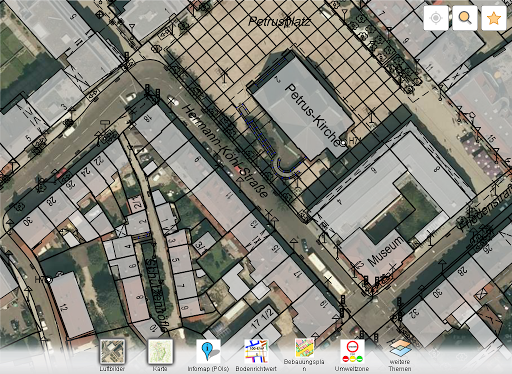Select the H7 marker beside Petrus-Kirche

(x=349, y=141)
